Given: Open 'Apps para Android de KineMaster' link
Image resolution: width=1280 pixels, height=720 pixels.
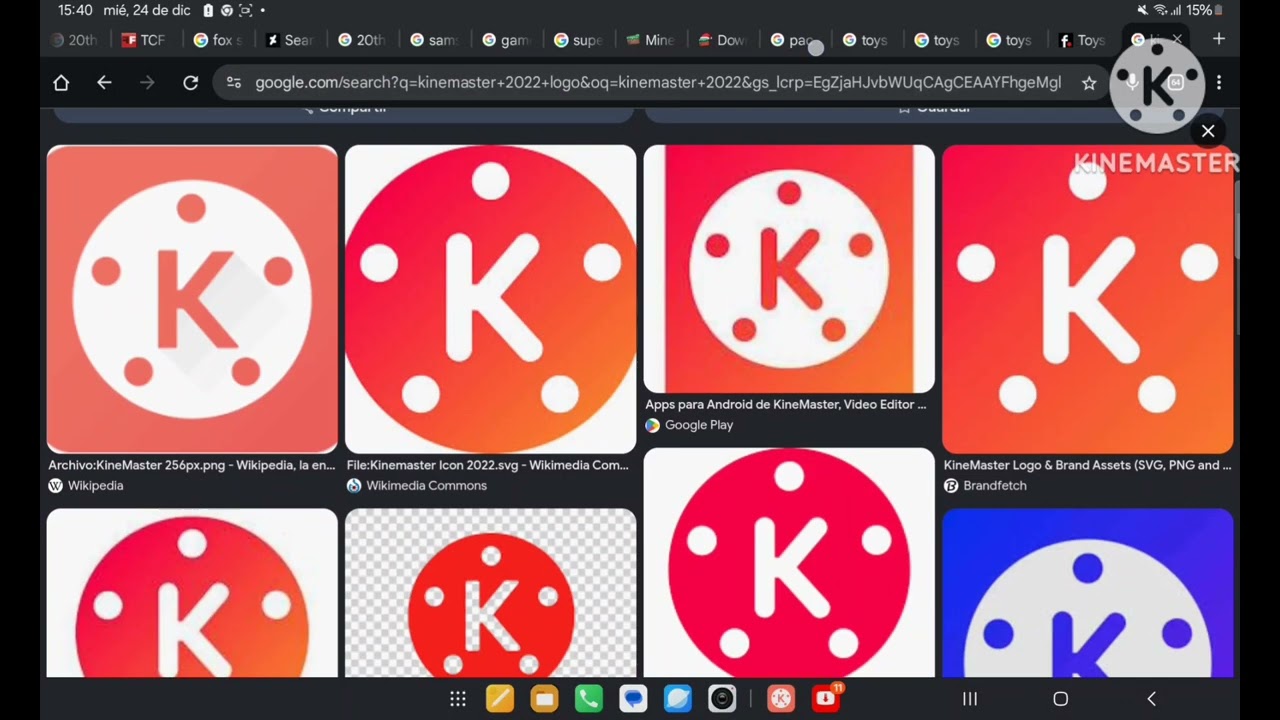Looking at the screenshot, I should click(x=786, y=405).
